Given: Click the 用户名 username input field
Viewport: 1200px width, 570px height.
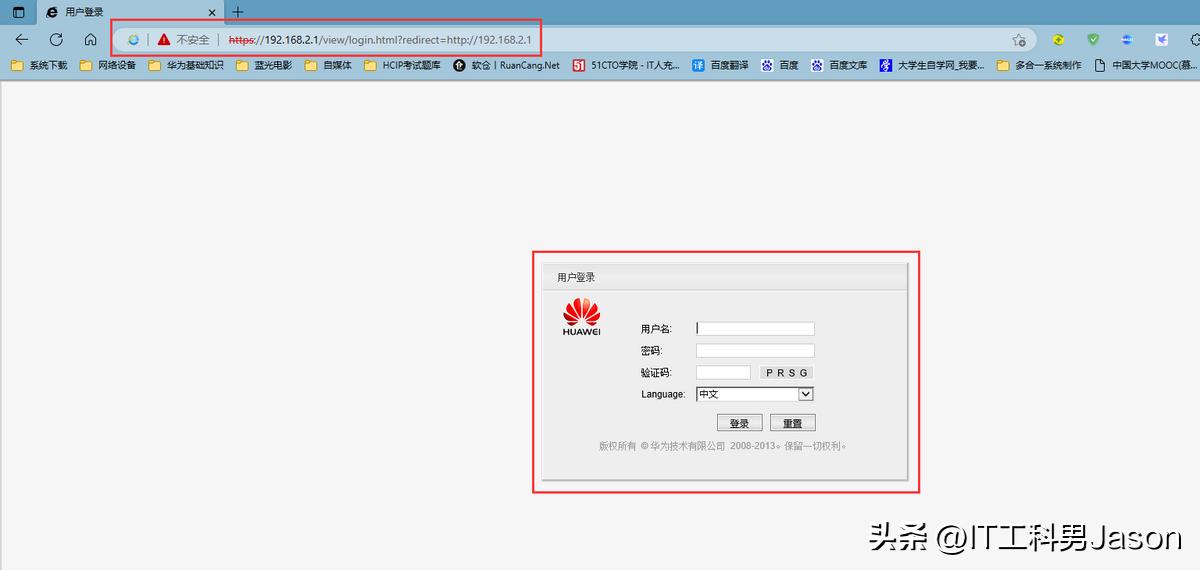Looking at the screenshot, I should 755,328.
